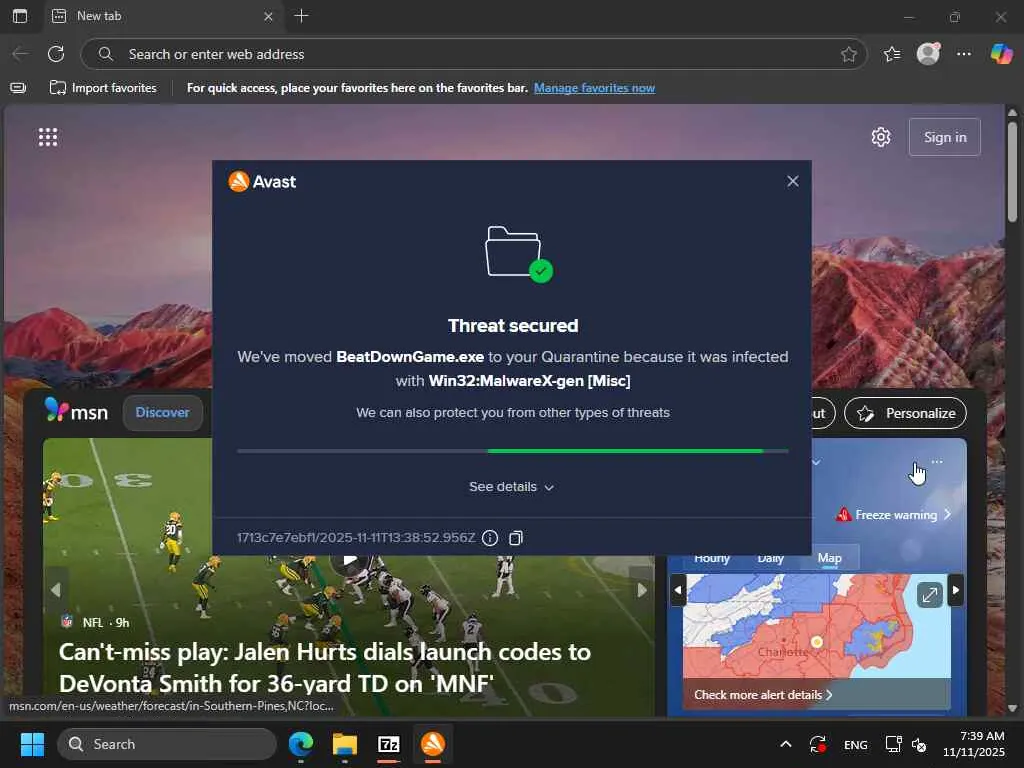Go to previous weather card
1024x768 pixels.
point(678,590)
